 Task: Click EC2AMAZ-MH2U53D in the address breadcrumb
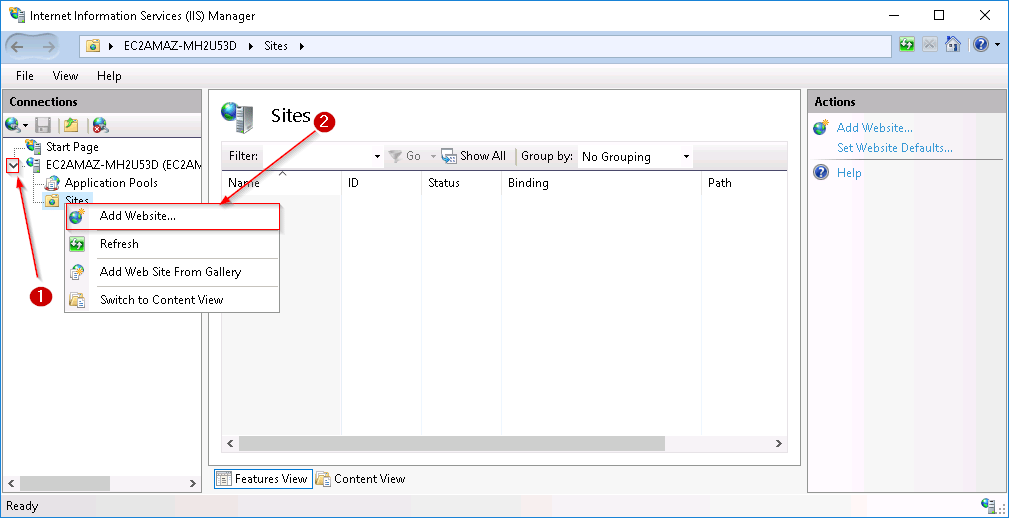(x=181, y=46)
